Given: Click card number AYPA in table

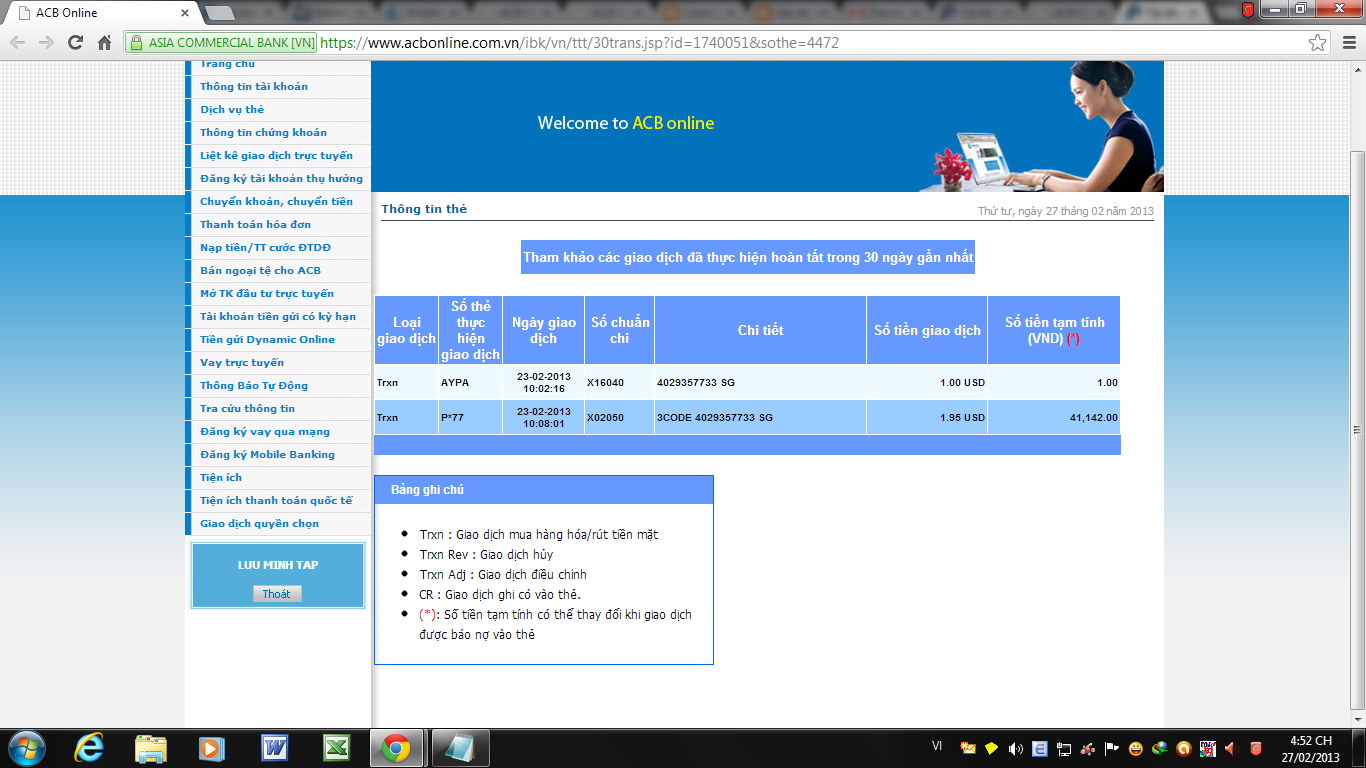Looking at the screenshot, I should [x=455, y=383].
